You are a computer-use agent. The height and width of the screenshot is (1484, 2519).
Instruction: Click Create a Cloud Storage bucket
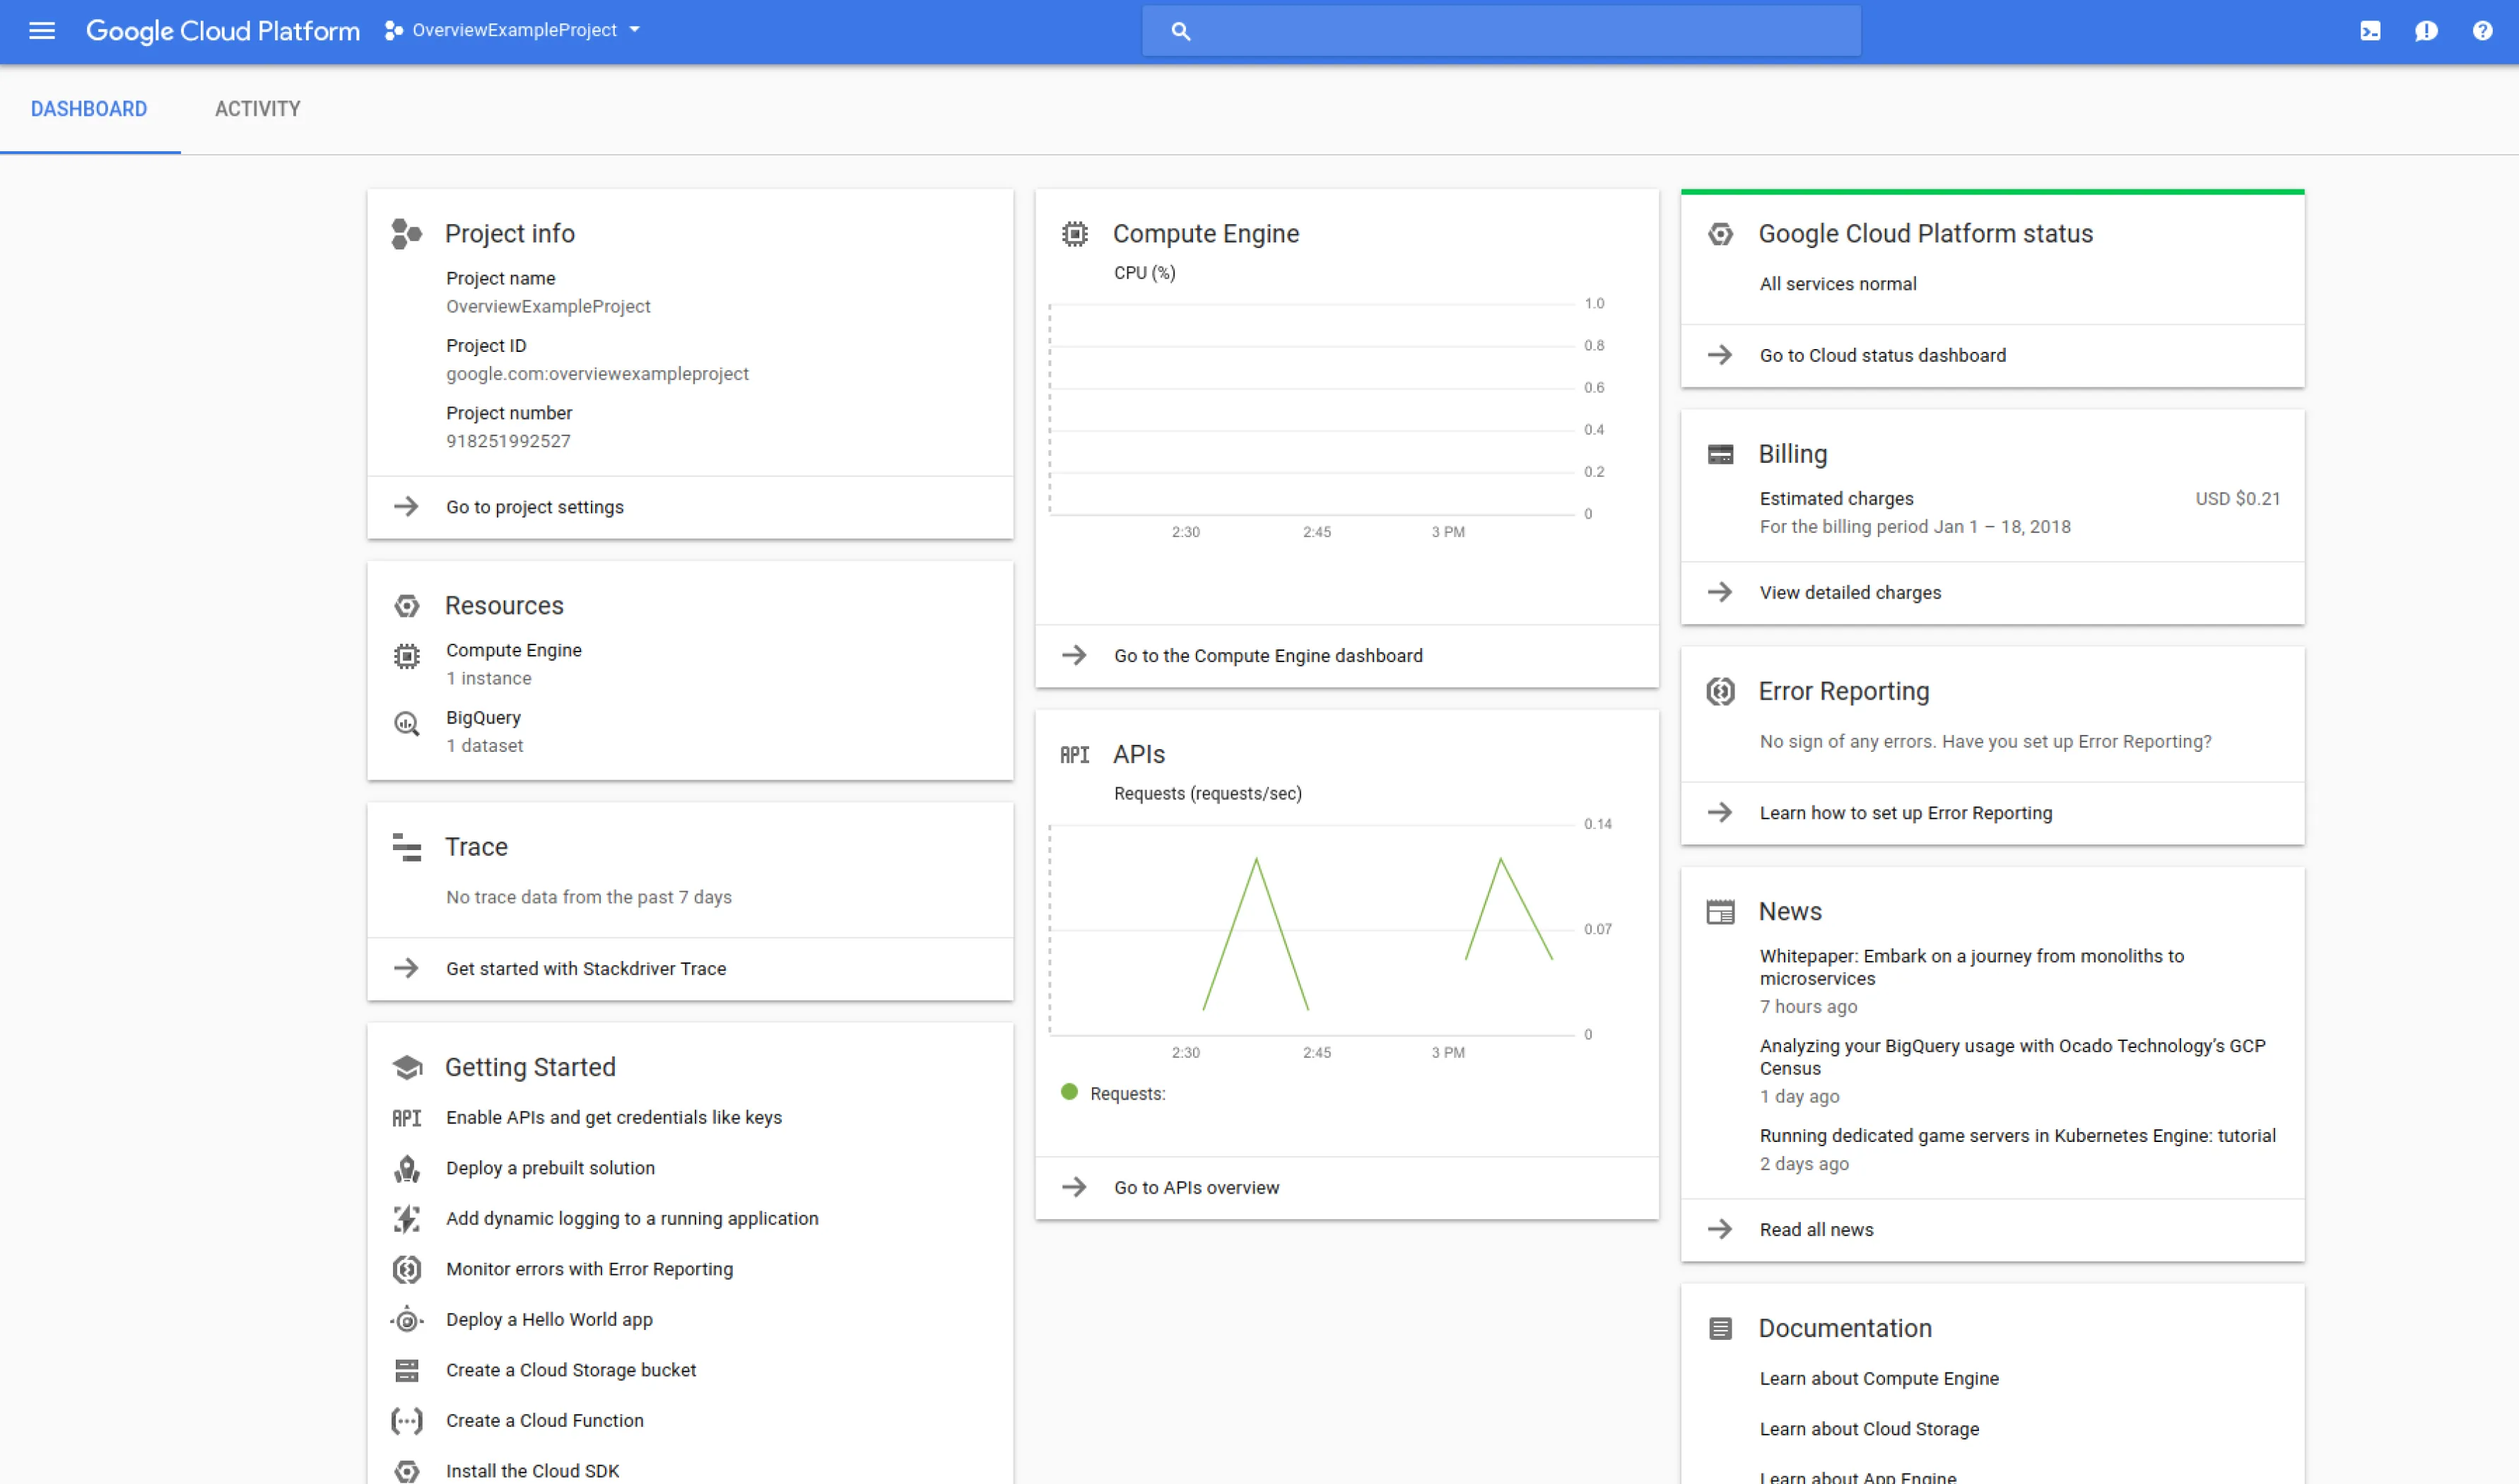point(571,1371)
